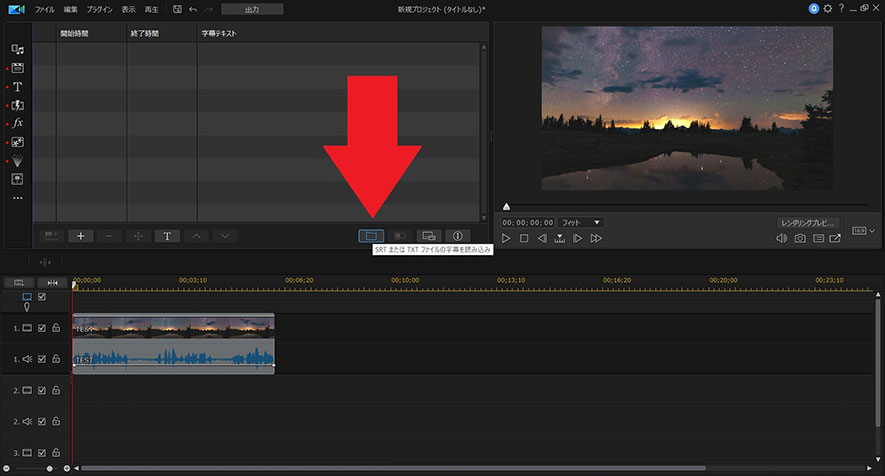The height and width of the screenshot is (476, 885).
Task: Move subtitle up with the up arrow
Action: (196, 236)
